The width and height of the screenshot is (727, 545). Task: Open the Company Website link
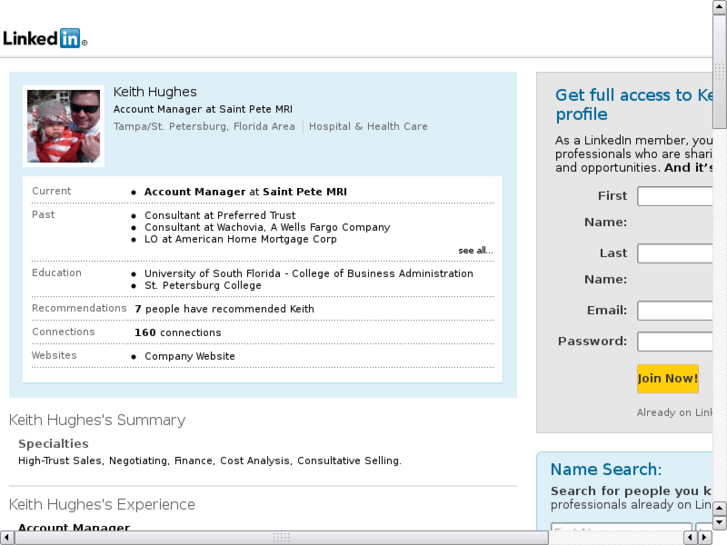190,356
